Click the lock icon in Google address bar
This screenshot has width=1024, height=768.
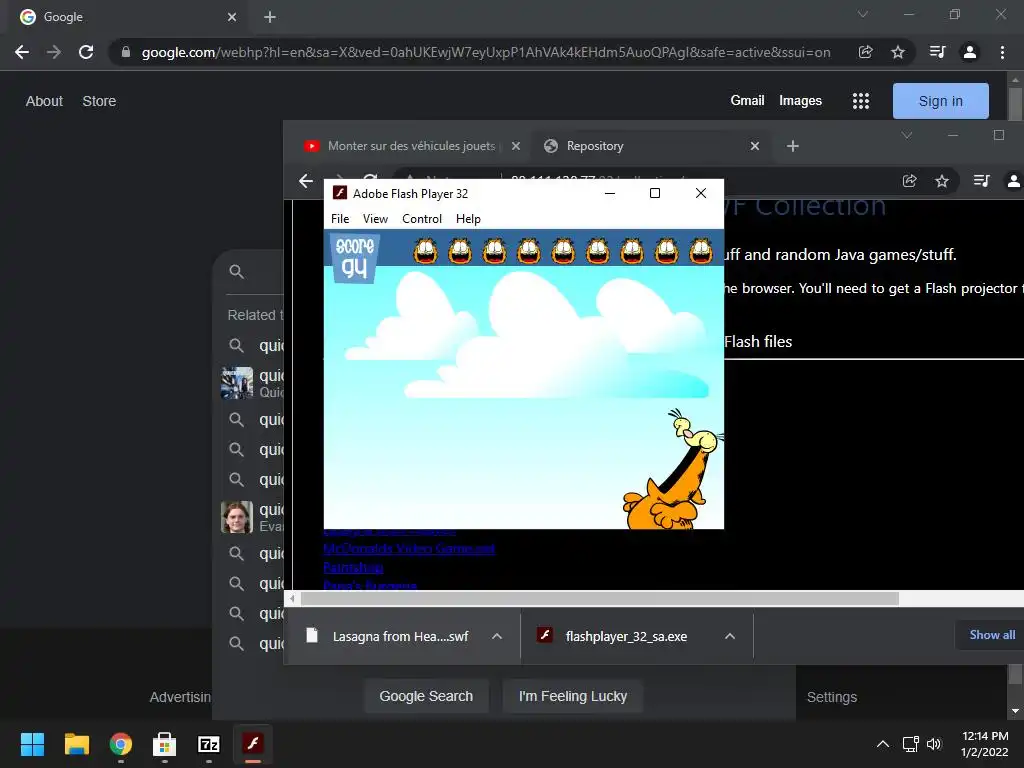tap(126, 52)
